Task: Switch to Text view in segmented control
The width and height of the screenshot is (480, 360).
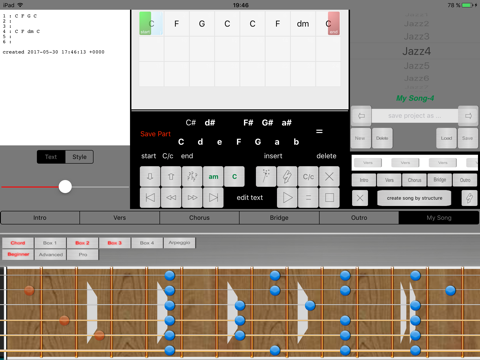Action: point(51,157)
